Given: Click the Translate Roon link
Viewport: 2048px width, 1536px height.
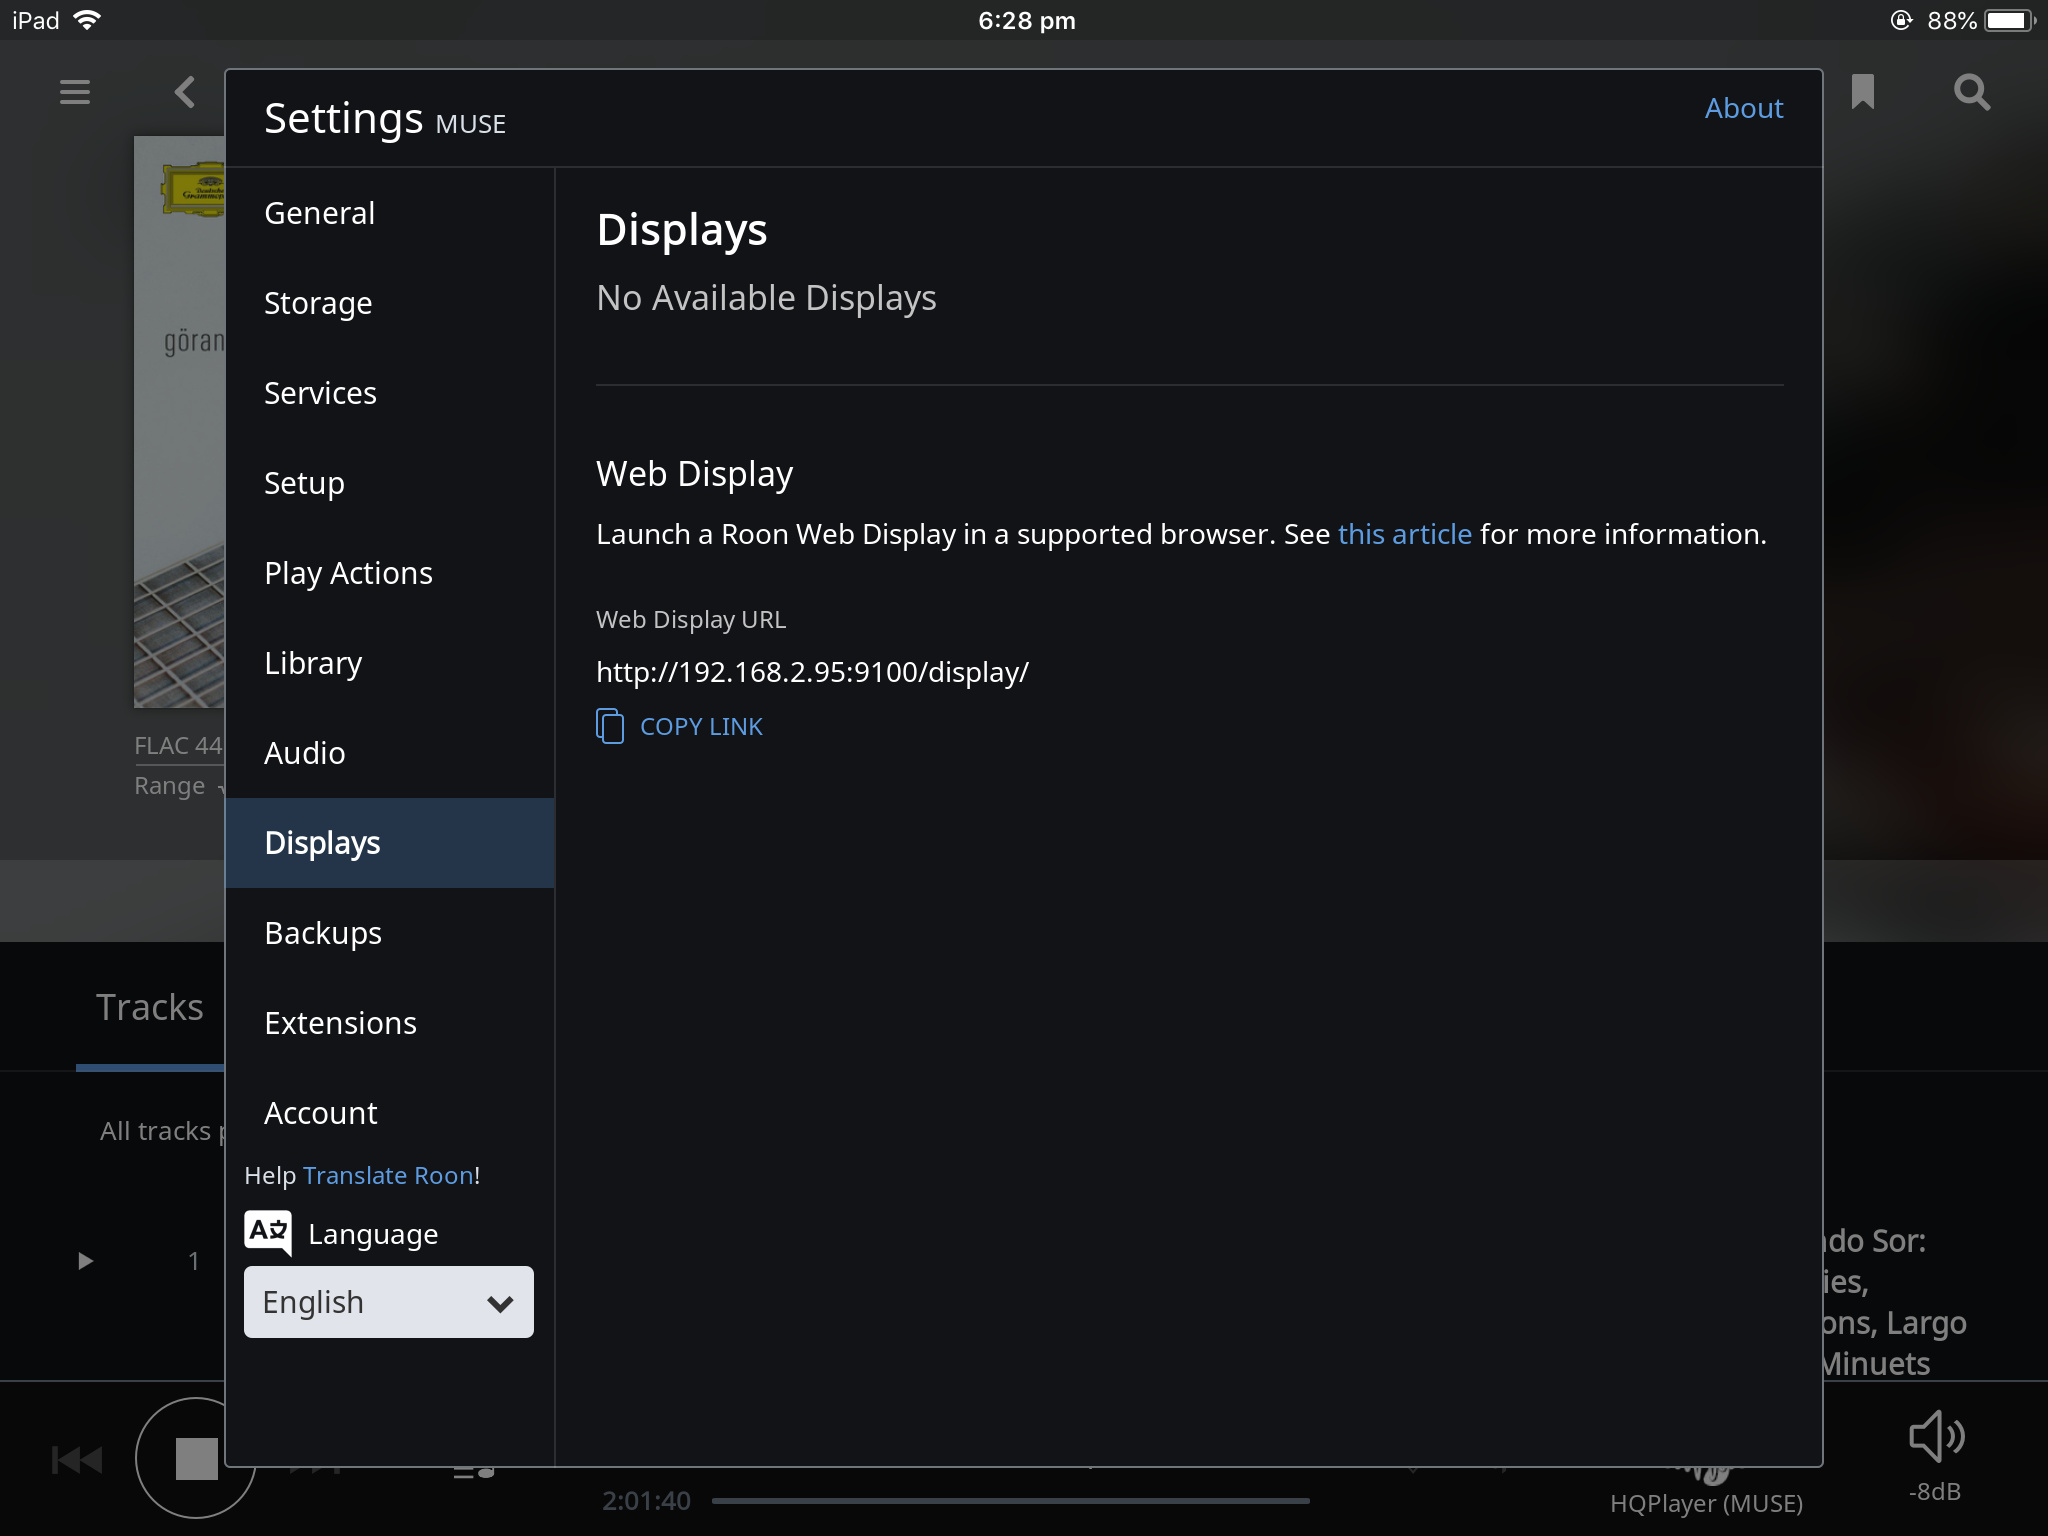Looking at the screenshot, I should tap(388, 1175).
